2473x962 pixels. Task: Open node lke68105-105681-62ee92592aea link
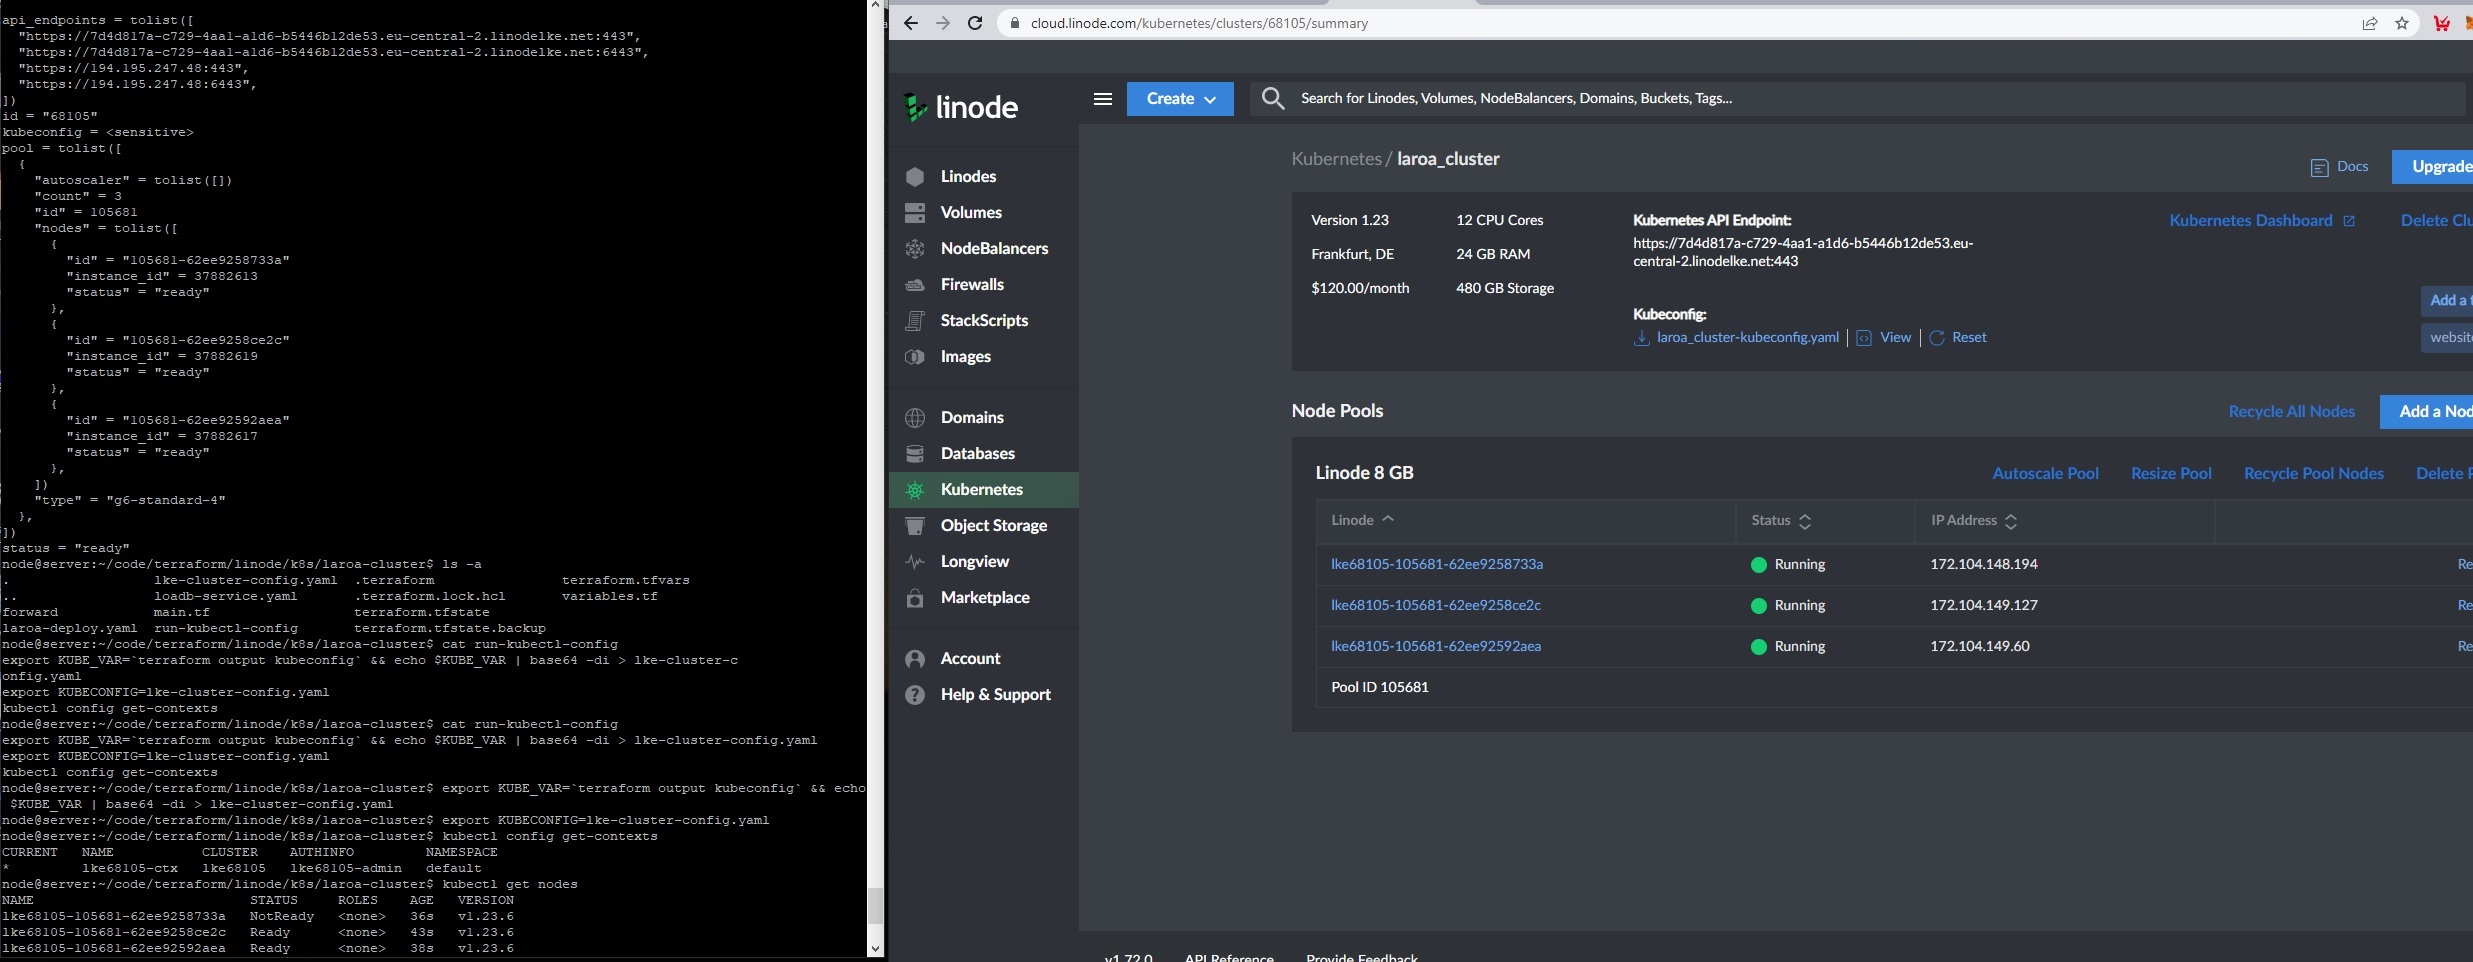point(1435,646)
